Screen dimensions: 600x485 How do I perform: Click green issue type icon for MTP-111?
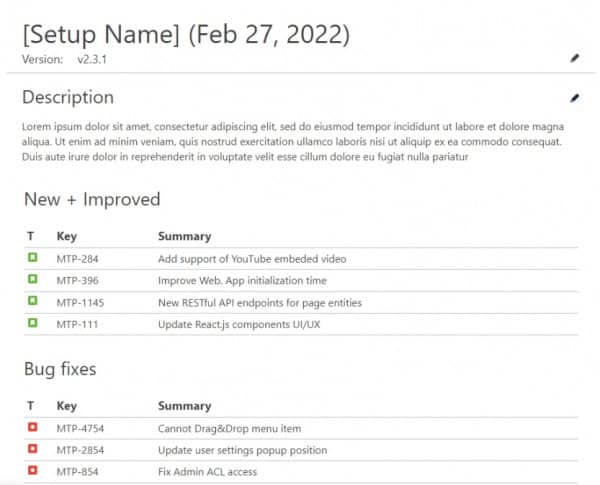tap(32, 324)
